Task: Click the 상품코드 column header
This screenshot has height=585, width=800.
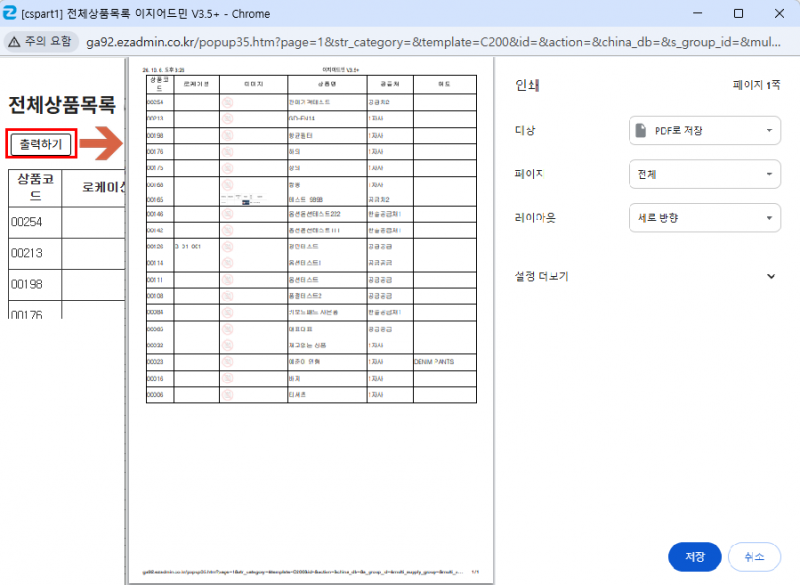Action: 35,187
